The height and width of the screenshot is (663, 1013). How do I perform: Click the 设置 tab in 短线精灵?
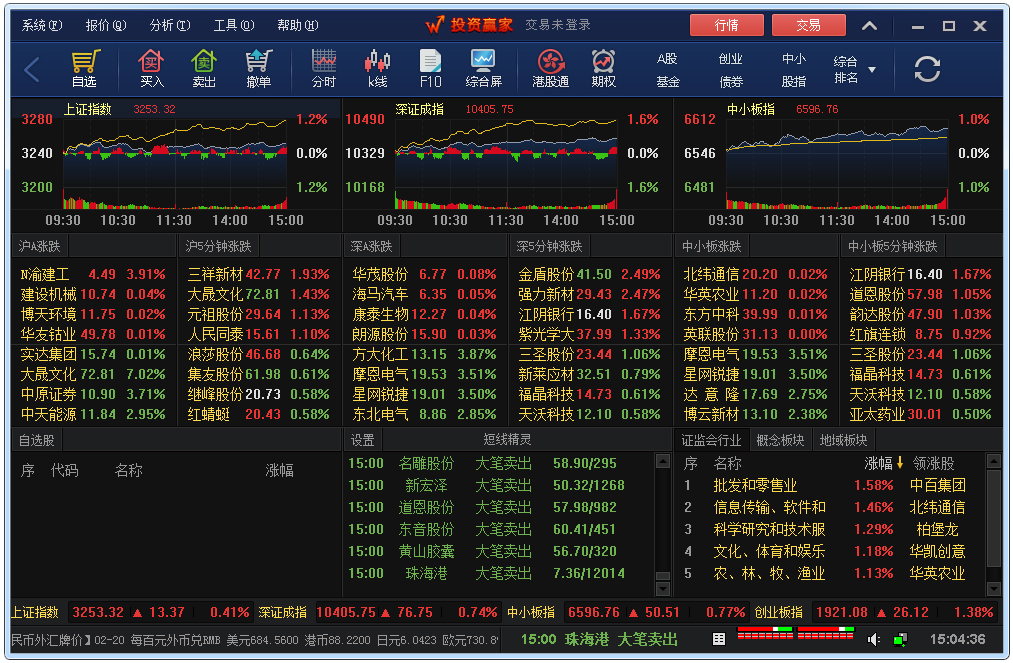coord(362,440)
